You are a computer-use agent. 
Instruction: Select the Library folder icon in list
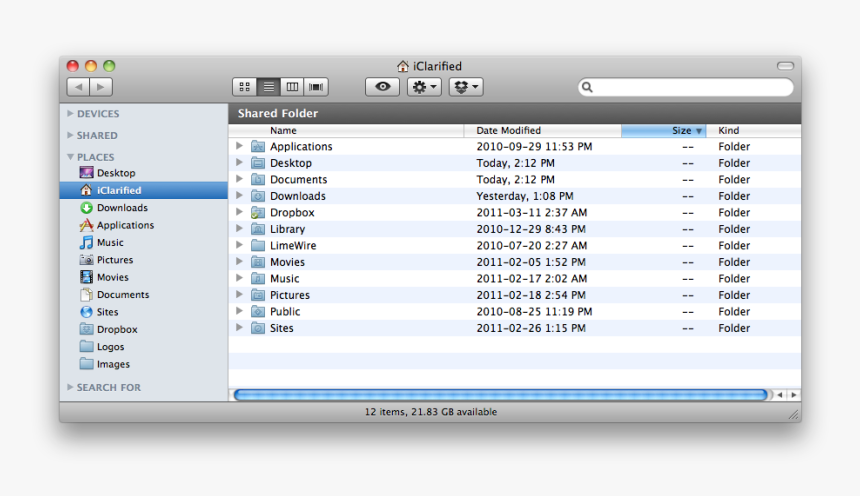258,229
